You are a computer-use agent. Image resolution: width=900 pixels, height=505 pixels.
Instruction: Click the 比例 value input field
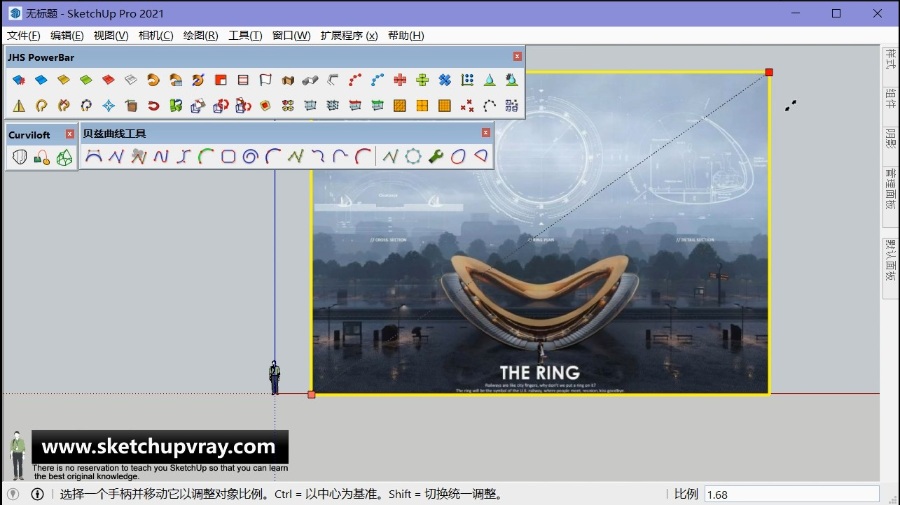(792, 494)
